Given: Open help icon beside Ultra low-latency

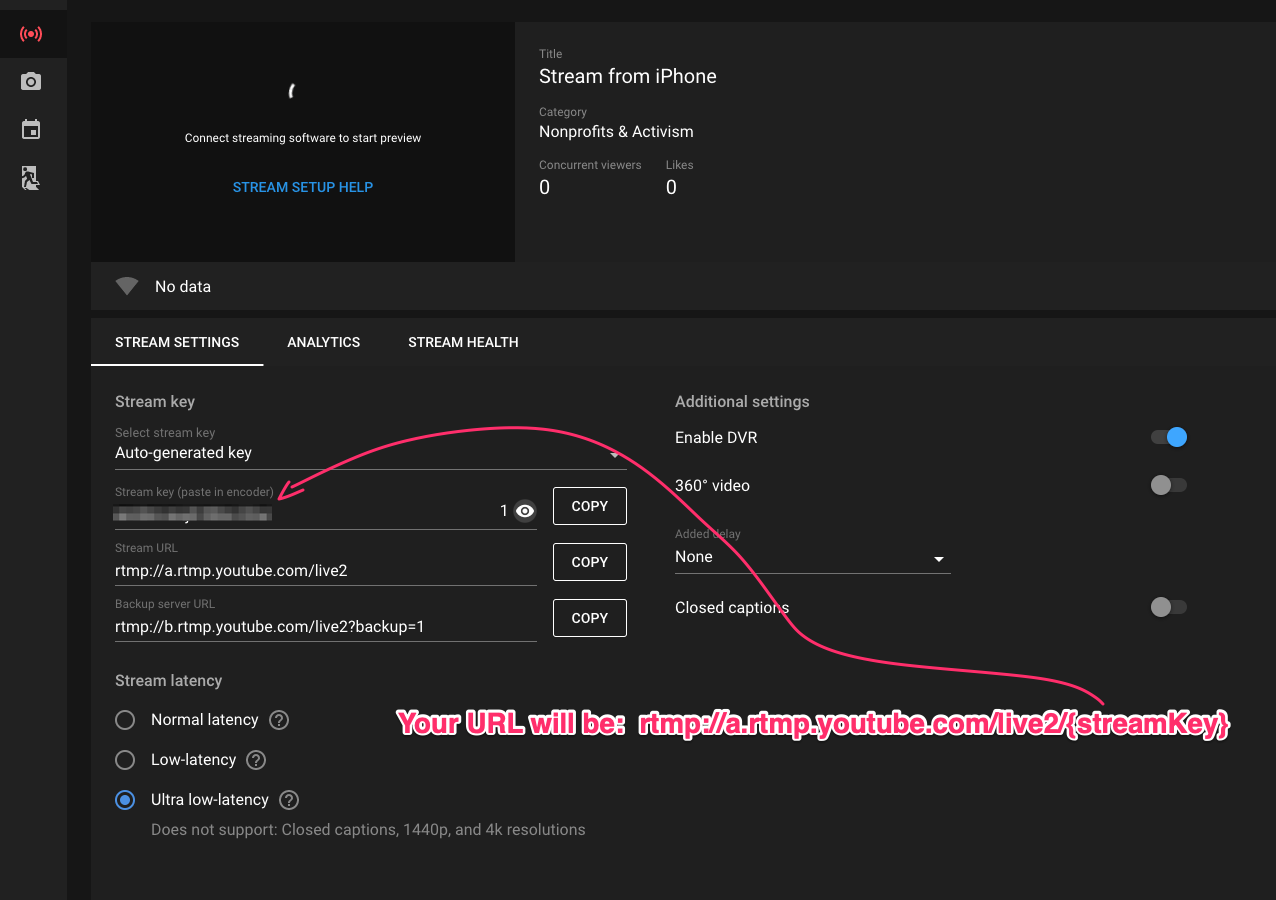Looking at the screenshot, I should click(289, 800).
